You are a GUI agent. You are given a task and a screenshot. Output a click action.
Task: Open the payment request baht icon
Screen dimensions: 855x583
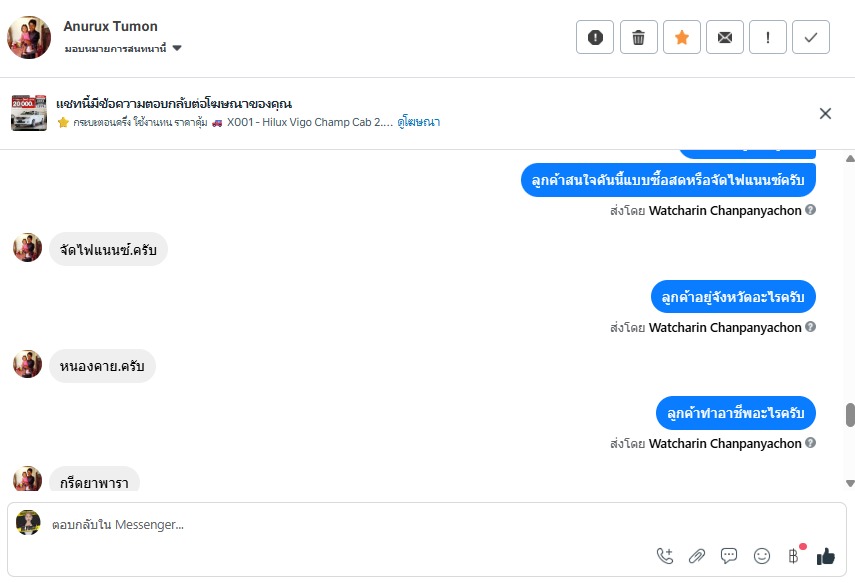tap(793, 556)
